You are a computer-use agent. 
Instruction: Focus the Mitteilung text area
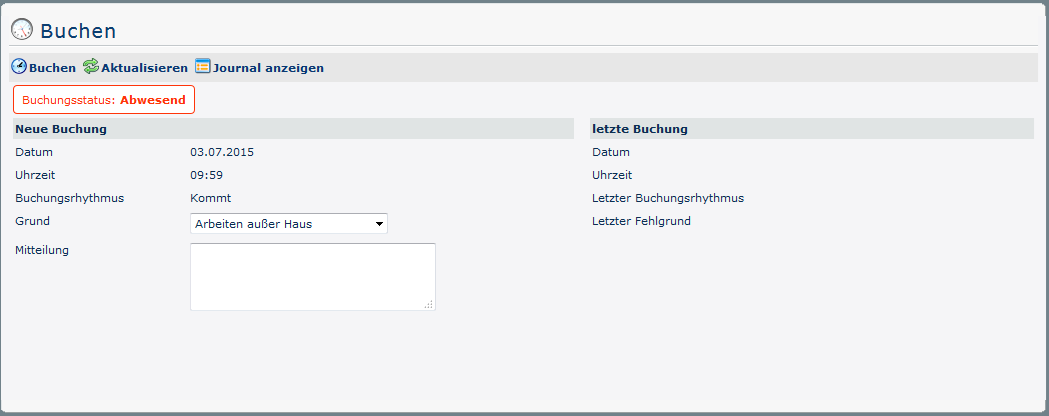click(312, 276)
